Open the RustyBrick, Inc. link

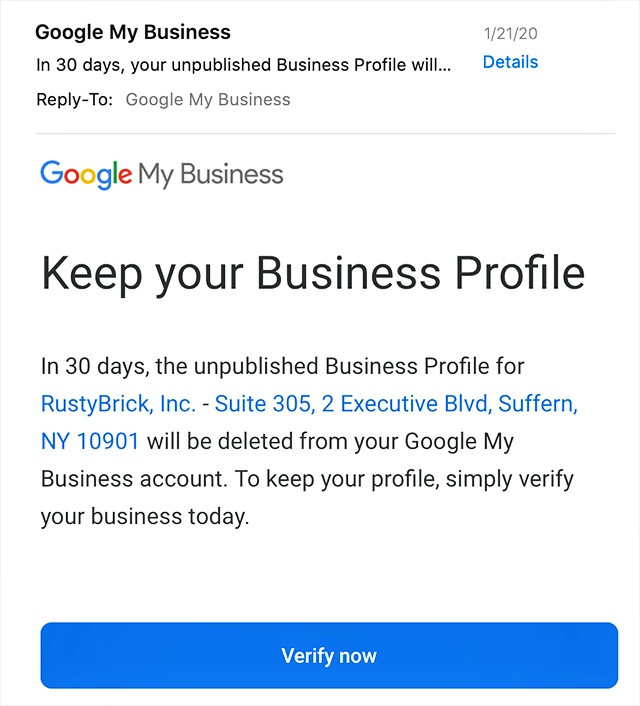(118, 403)
